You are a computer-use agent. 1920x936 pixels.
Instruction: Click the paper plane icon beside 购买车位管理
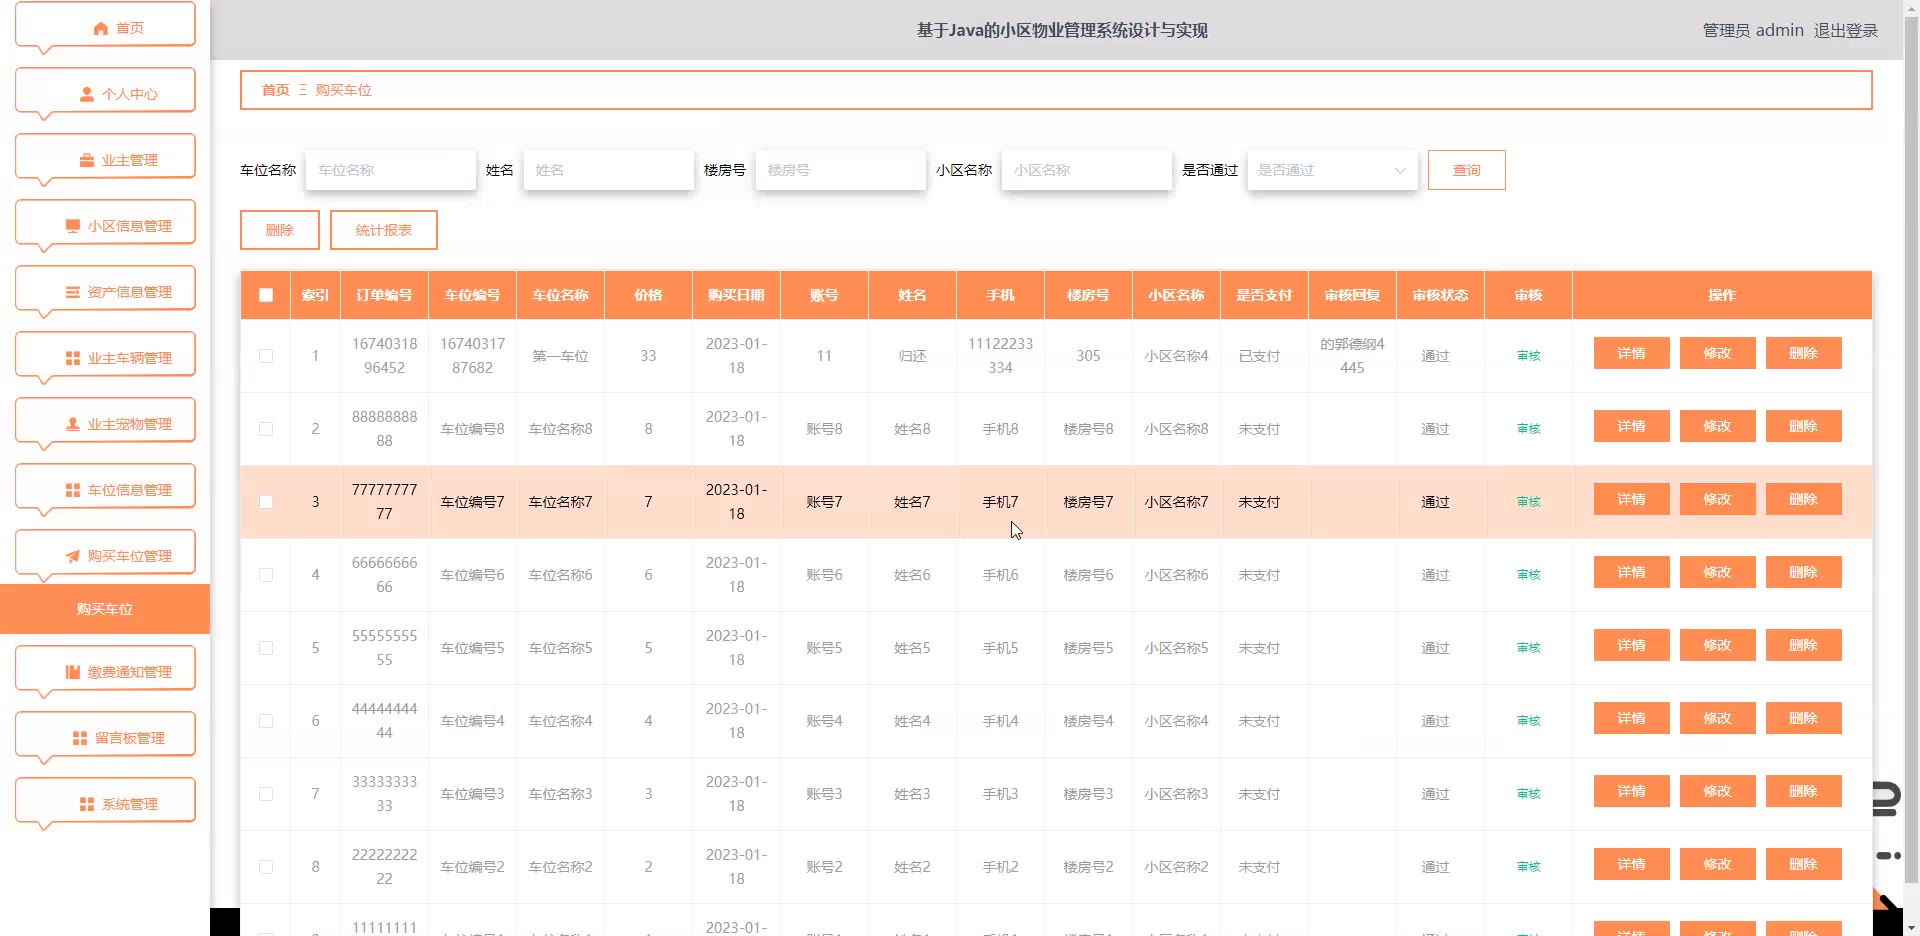pos(73,556)
